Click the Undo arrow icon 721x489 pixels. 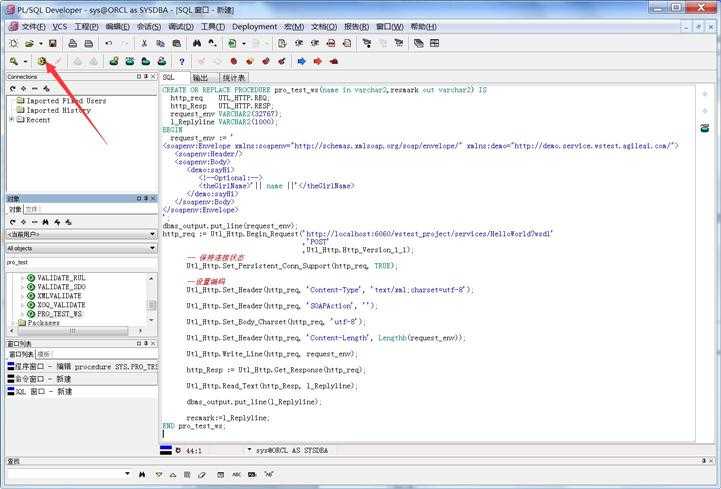pyautogui.click(x=109, y=44)
